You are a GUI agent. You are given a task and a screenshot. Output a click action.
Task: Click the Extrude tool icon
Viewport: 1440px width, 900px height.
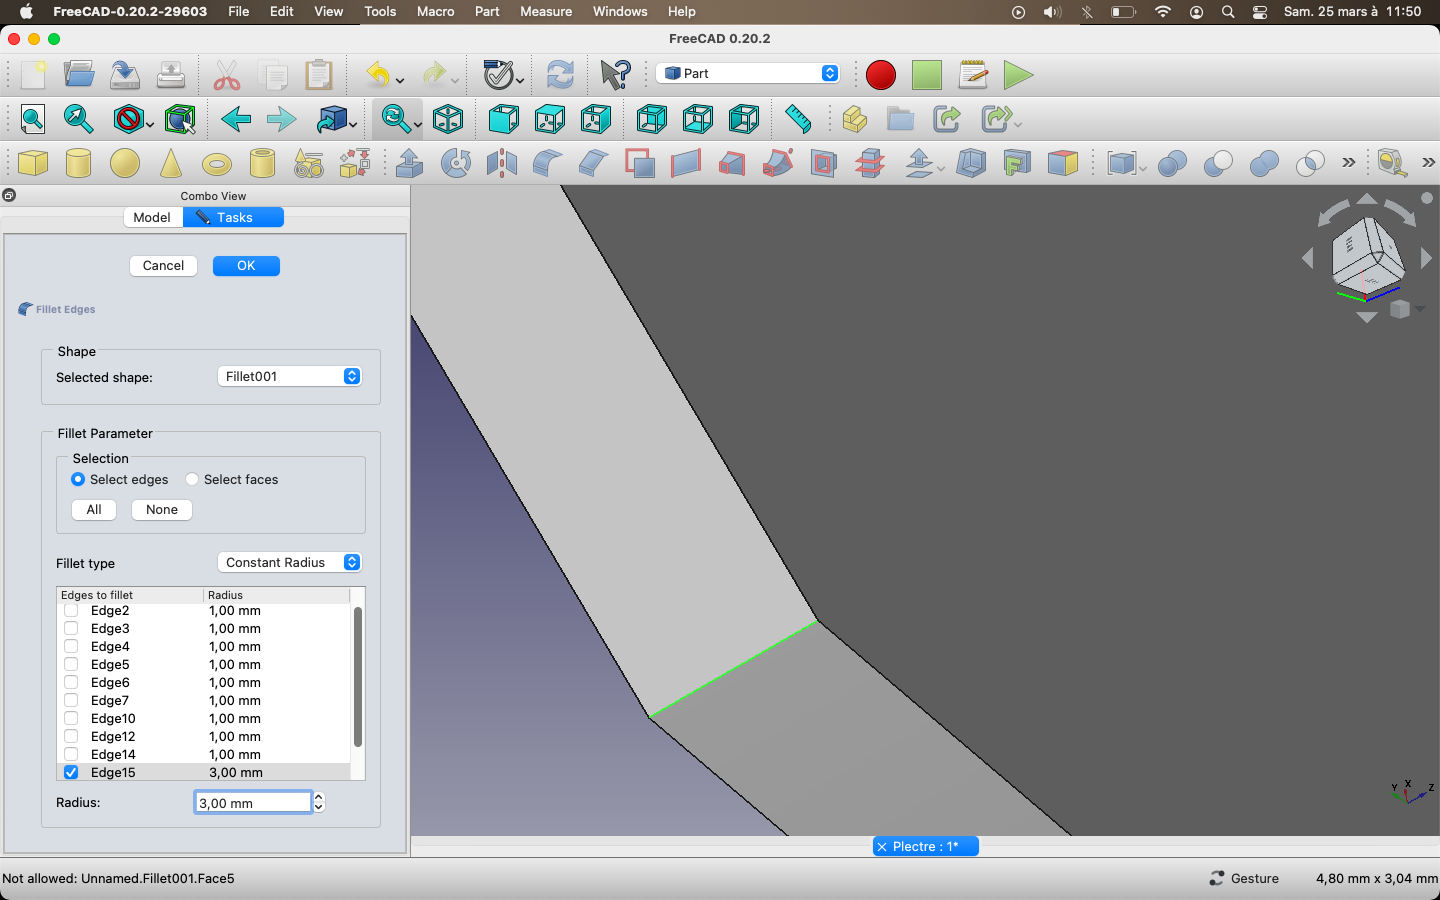click(x=410, y=163)
